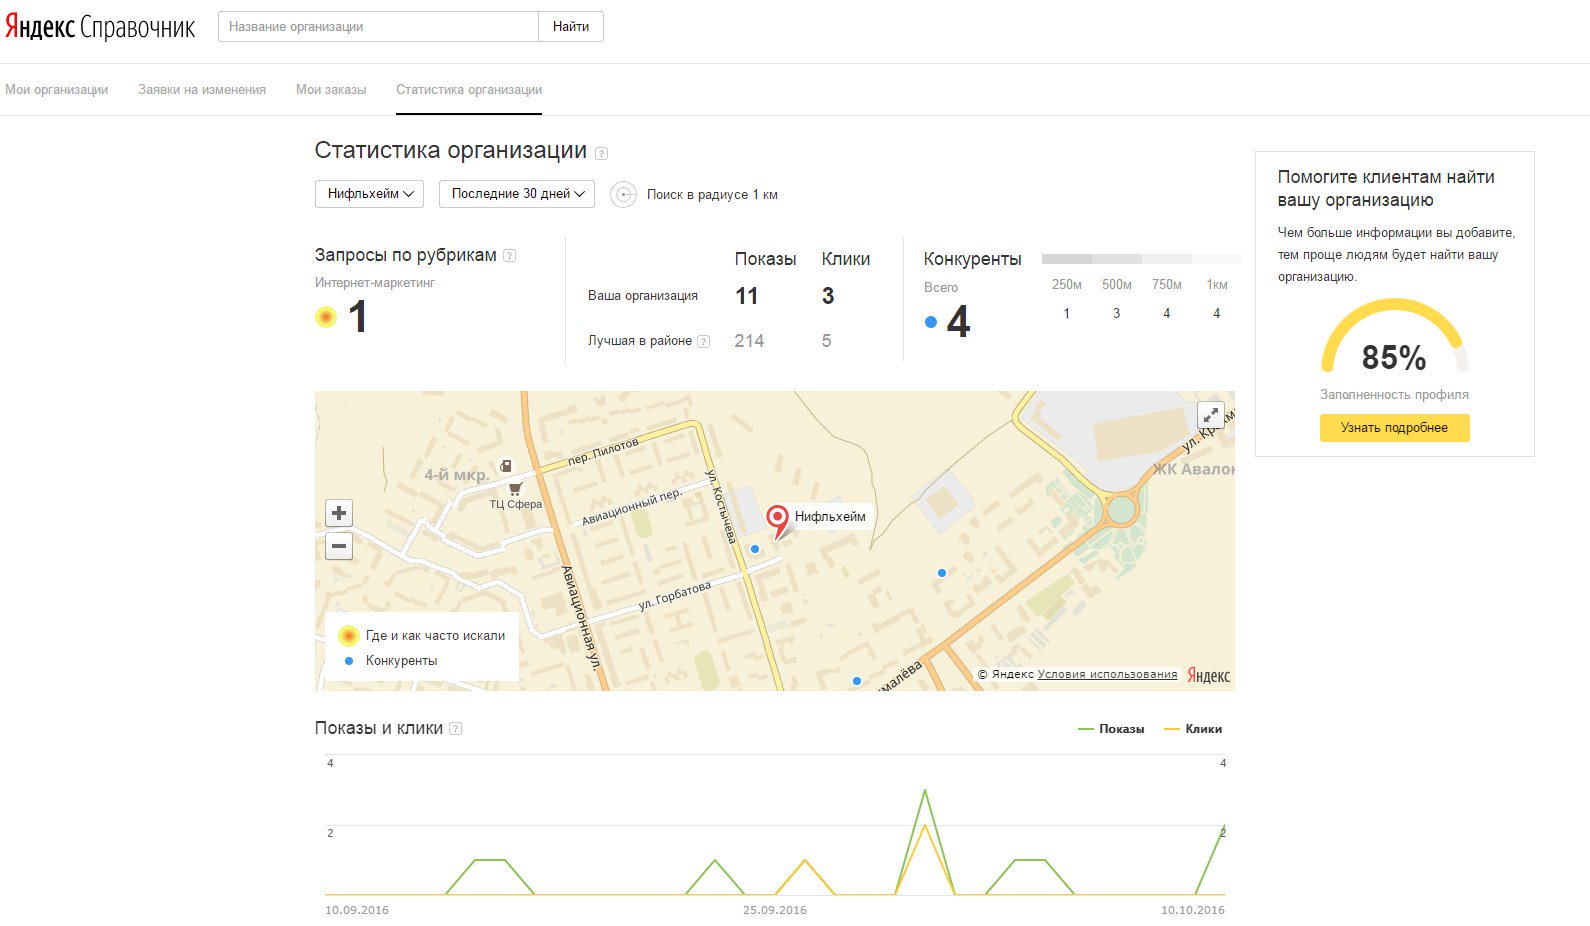The height and width of the screenshot is (926, 1590).
Task: Open help icon next to Статистика организации heading
Action: [x=601, y=153]
